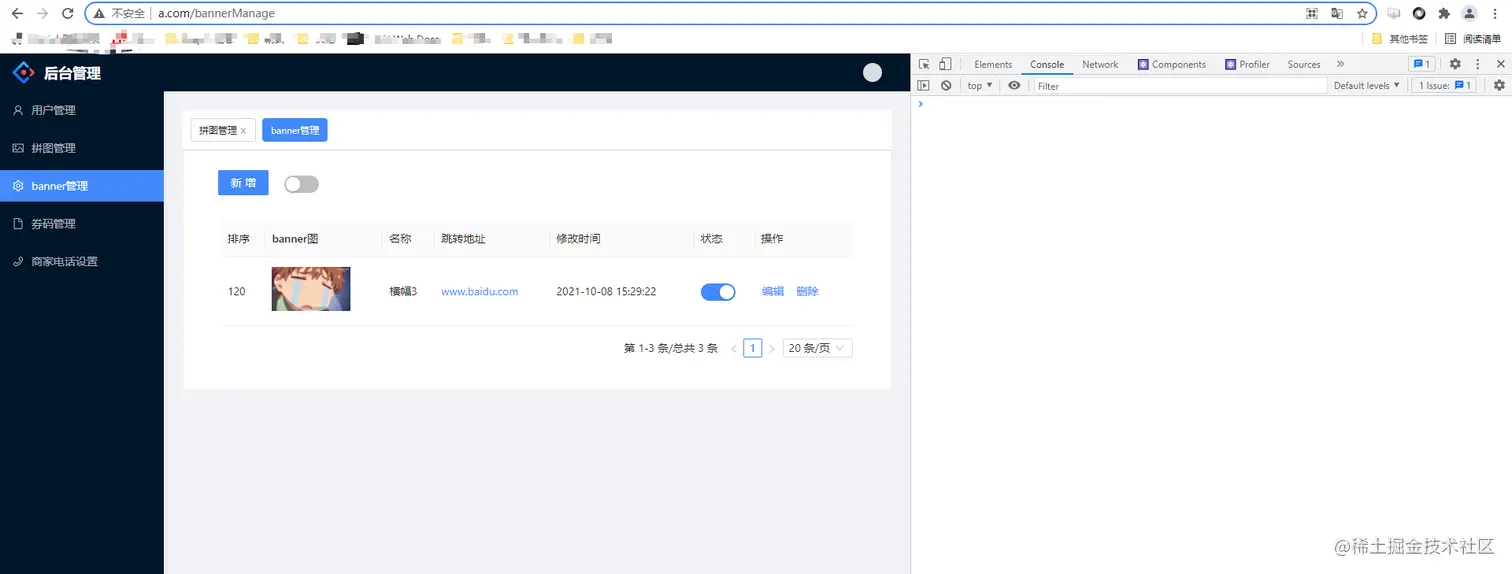Click the 1 Issue button in console

click(x=1443, y=86)
